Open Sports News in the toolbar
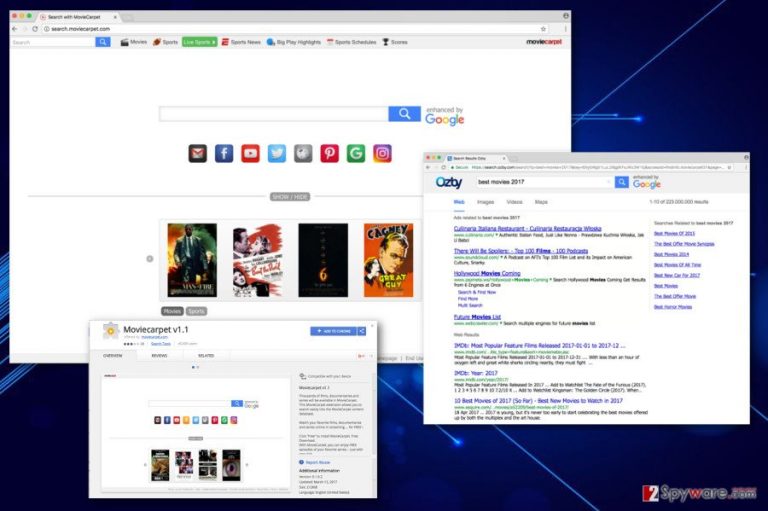 (x=241, y=42)
